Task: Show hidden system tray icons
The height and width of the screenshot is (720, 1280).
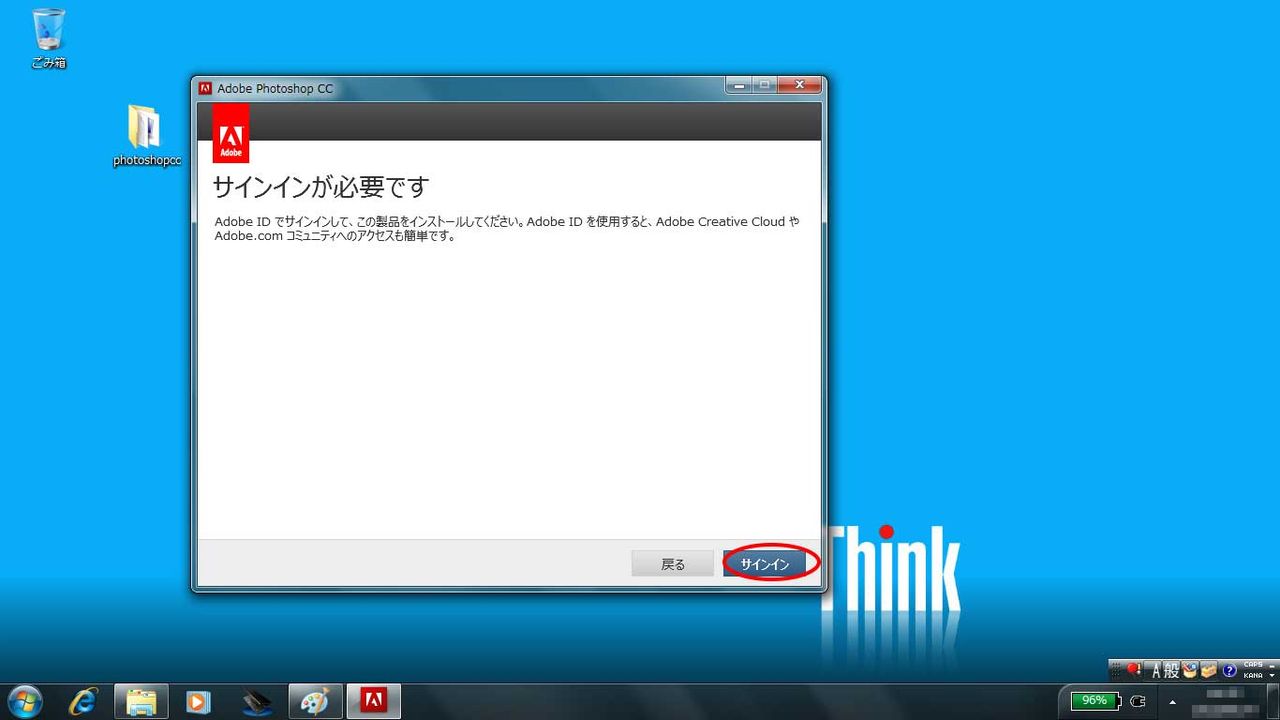Action: coord(1173,702)
